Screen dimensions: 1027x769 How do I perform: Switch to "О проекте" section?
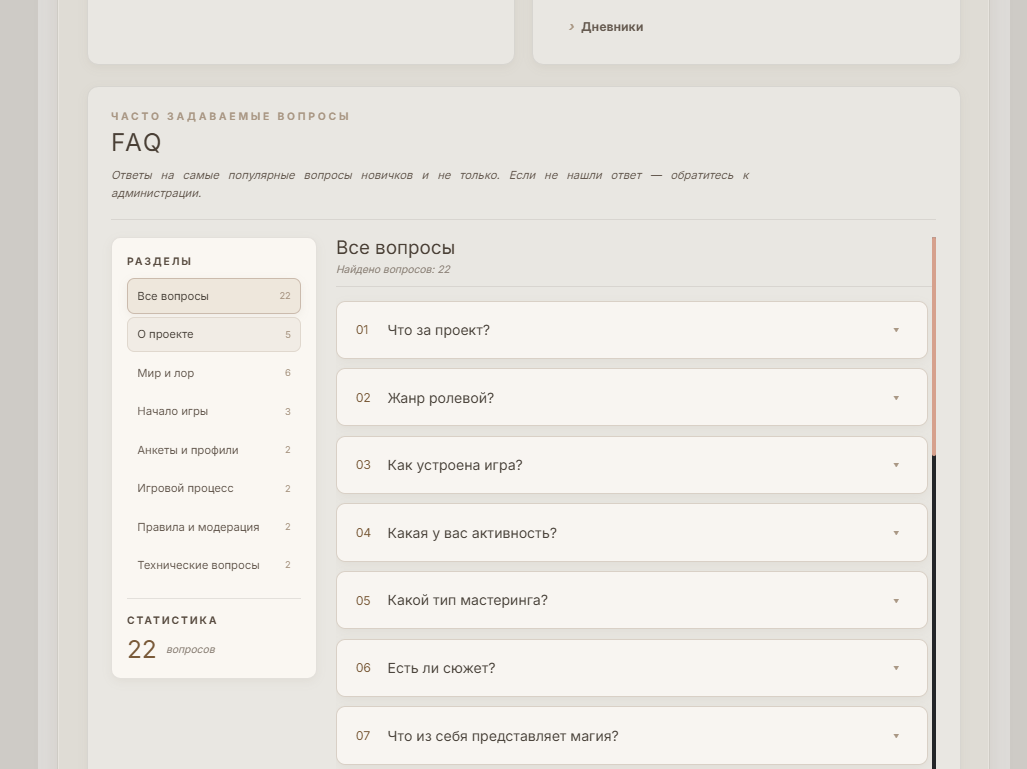coord(214,335)
